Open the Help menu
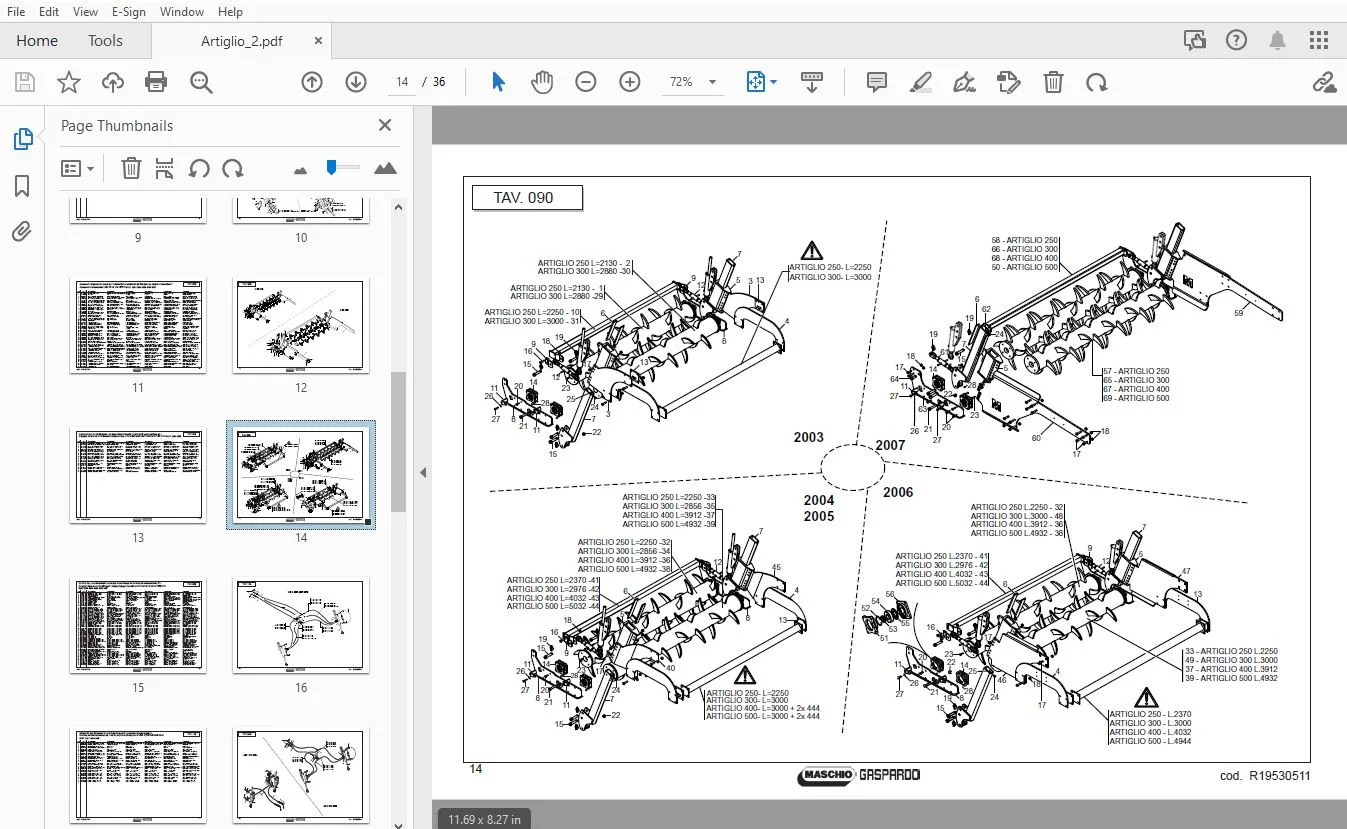The height and width of the screenshot is (829, 1347). click(230, 12)
